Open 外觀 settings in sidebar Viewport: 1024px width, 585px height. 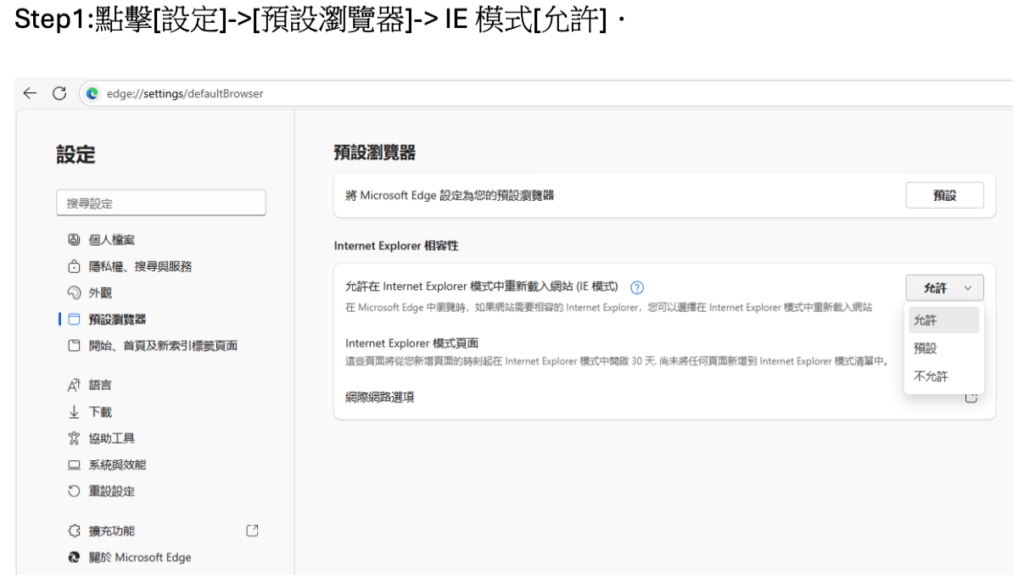(98, 293)
